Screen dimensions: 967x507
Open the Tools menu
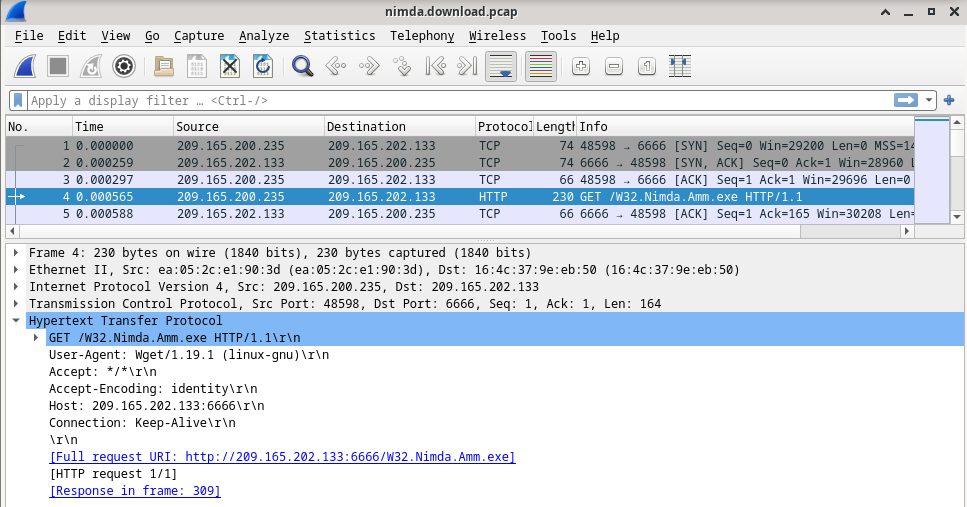(x=558, y=36)
